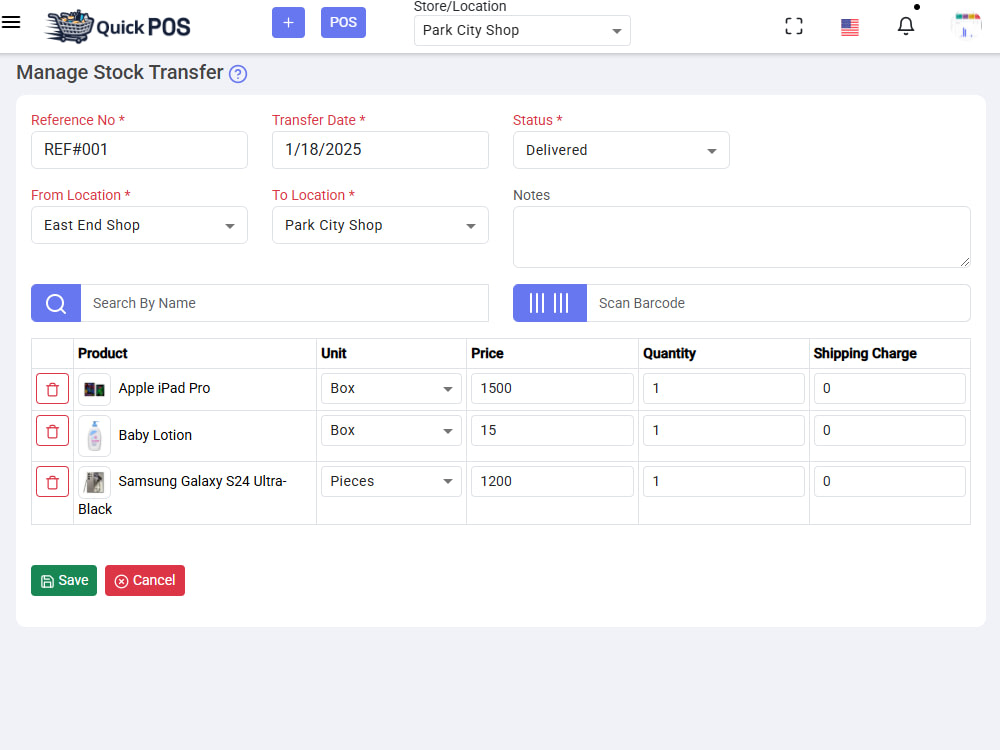Open Unit dropdown for Apple iPad Pro
This screenshot has width=1000, height=750.
[391, 388]
